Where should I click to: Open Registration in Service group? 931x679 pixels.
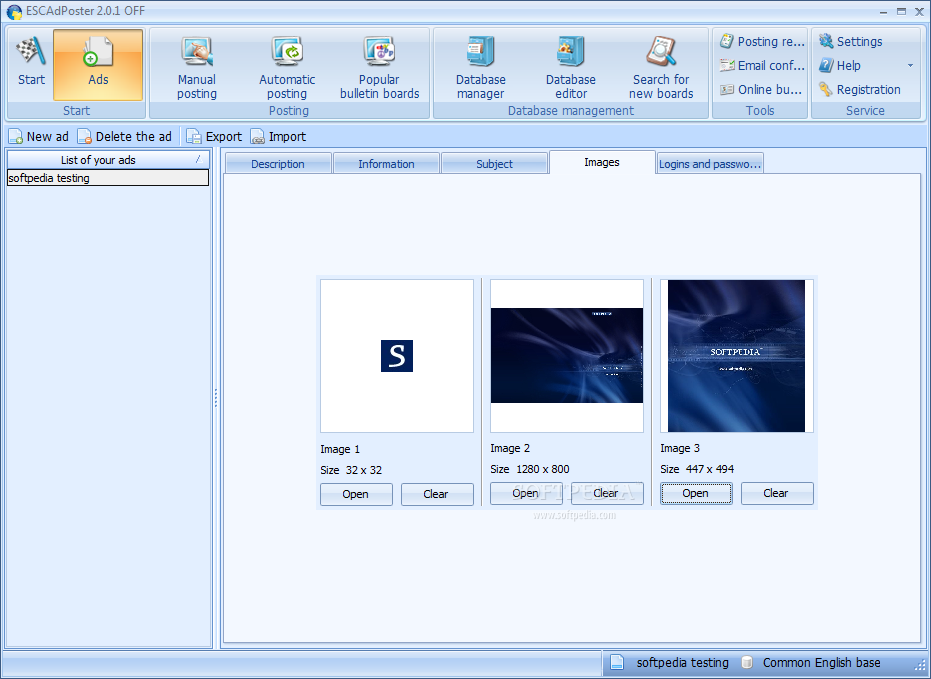coord(859,90)
